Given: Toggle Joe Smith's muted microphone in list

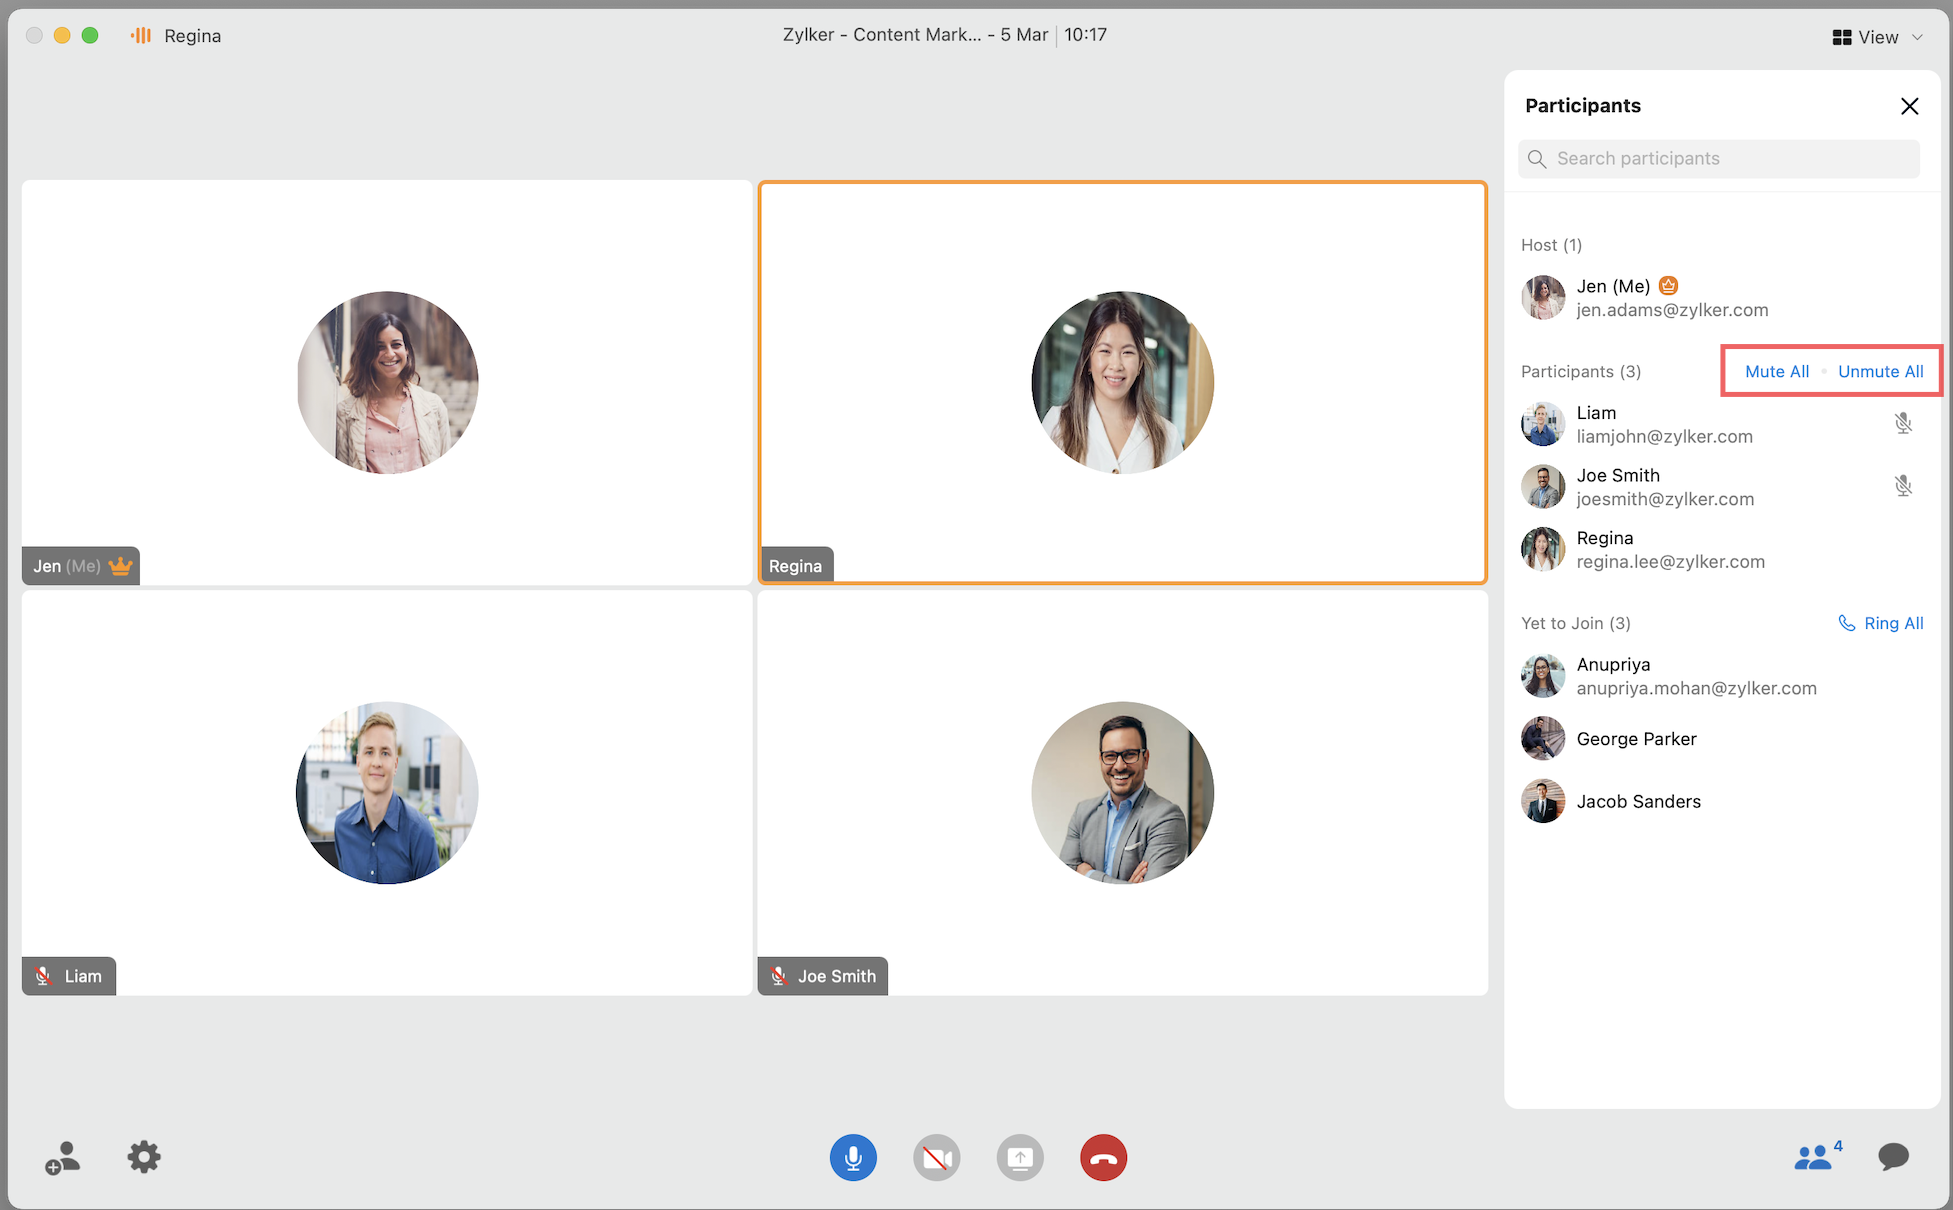Looking at the screenshot, I should [x=1902, y=486].
